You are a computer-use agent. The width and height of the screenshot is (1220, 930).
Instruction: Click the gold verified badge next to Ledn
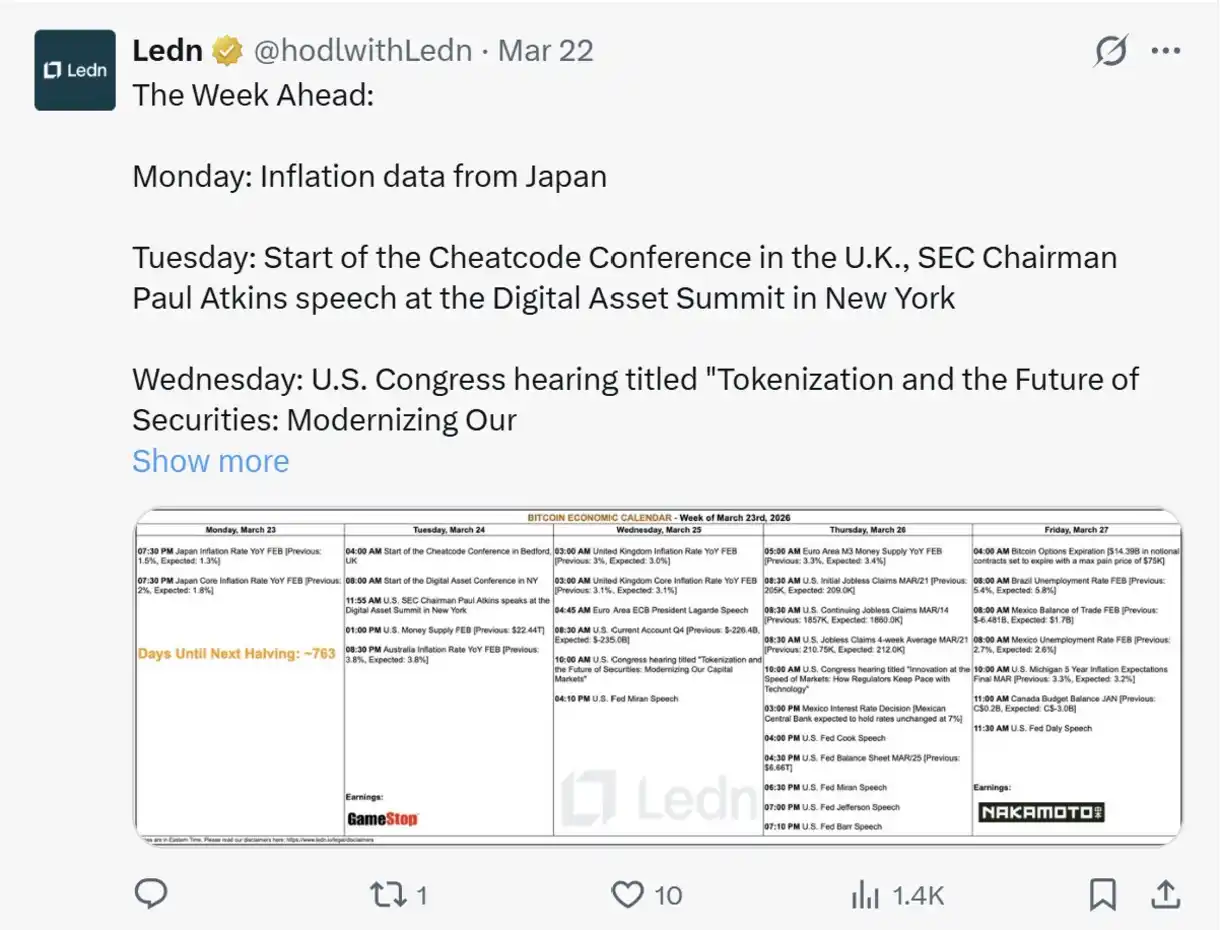coord(228,49)
